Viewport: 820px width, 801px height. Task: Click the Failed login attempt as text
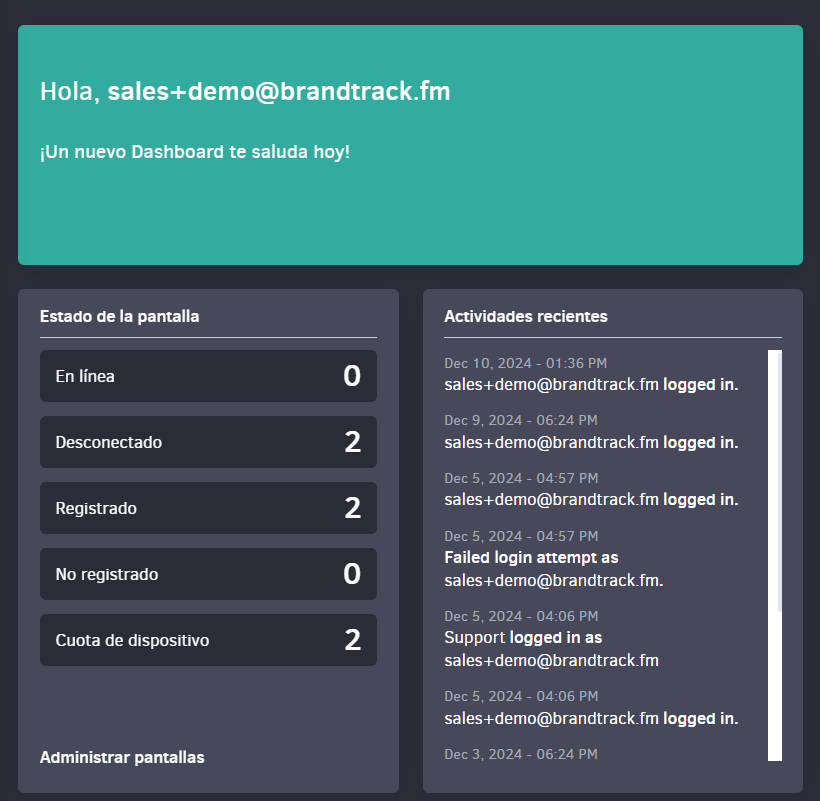(x=531, y=557)
